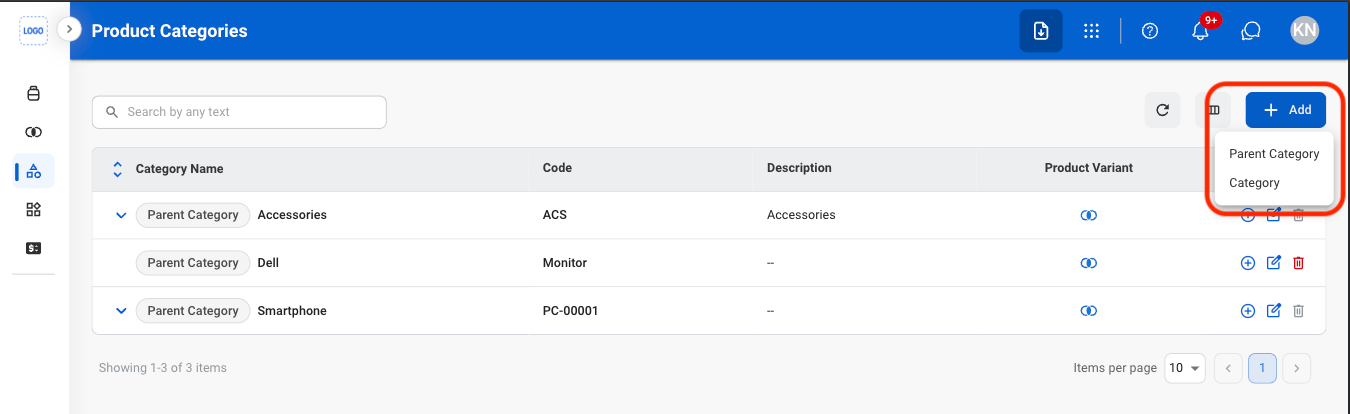Image resolution: width=1350 pixels, height=414 pixels.
Task: Click the download file icon in header
Action: [x=1041, y=31]
